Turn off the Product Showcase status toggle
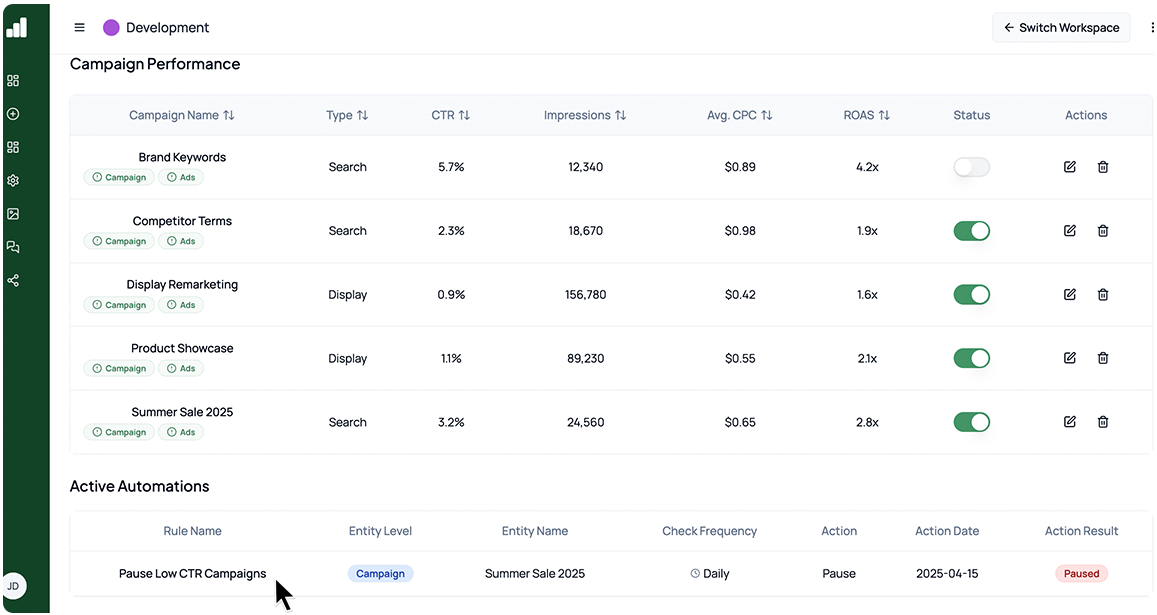Screen dimensions: 1157x615 click(971, 358)
